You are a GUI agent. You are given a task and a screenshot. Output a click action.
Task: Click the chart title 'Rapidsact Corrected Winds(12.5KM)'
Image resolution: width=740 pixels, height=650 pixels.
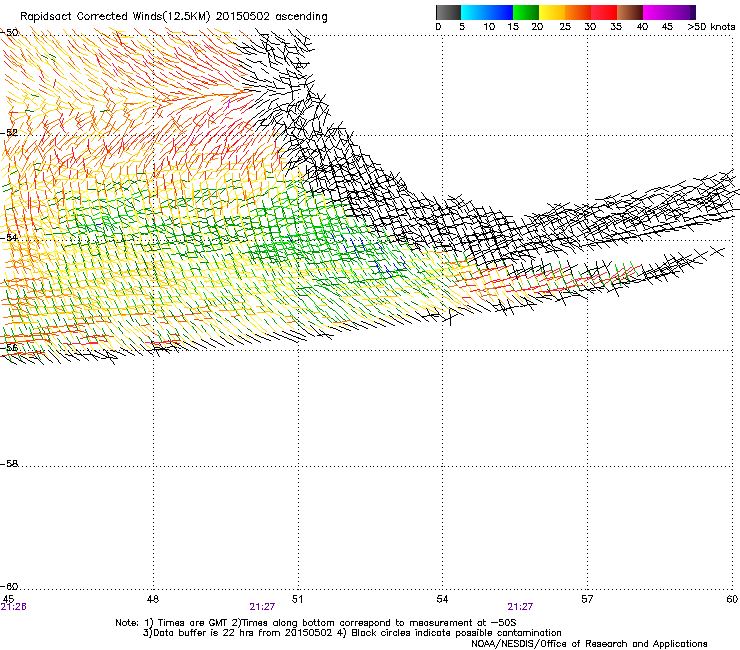115,17
